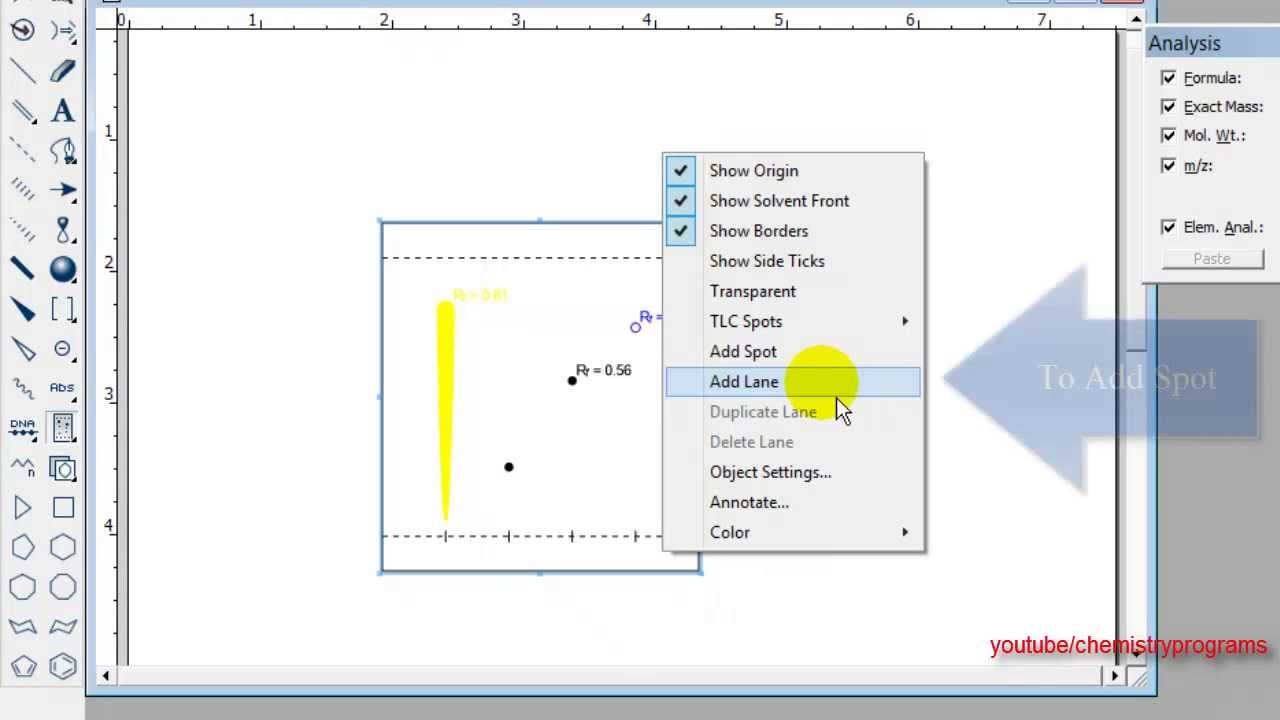Select the Brackets tool
Viewport: 1280px width, 720px height.
pos(63,309)
